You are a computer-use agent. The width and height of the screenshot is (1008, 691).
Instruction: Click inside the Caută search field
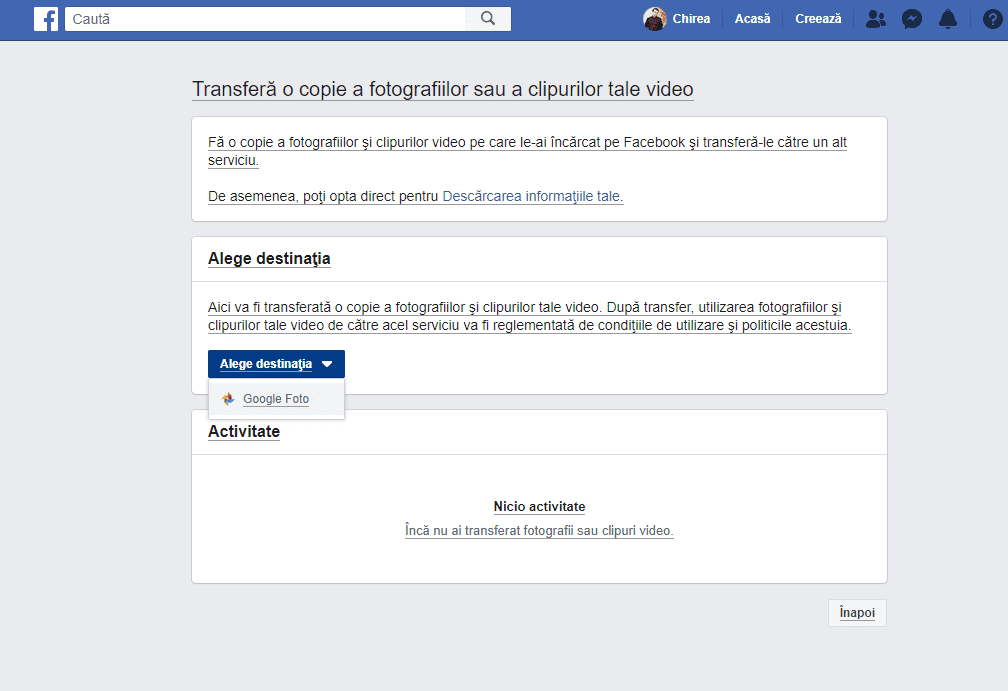(265, 18)
